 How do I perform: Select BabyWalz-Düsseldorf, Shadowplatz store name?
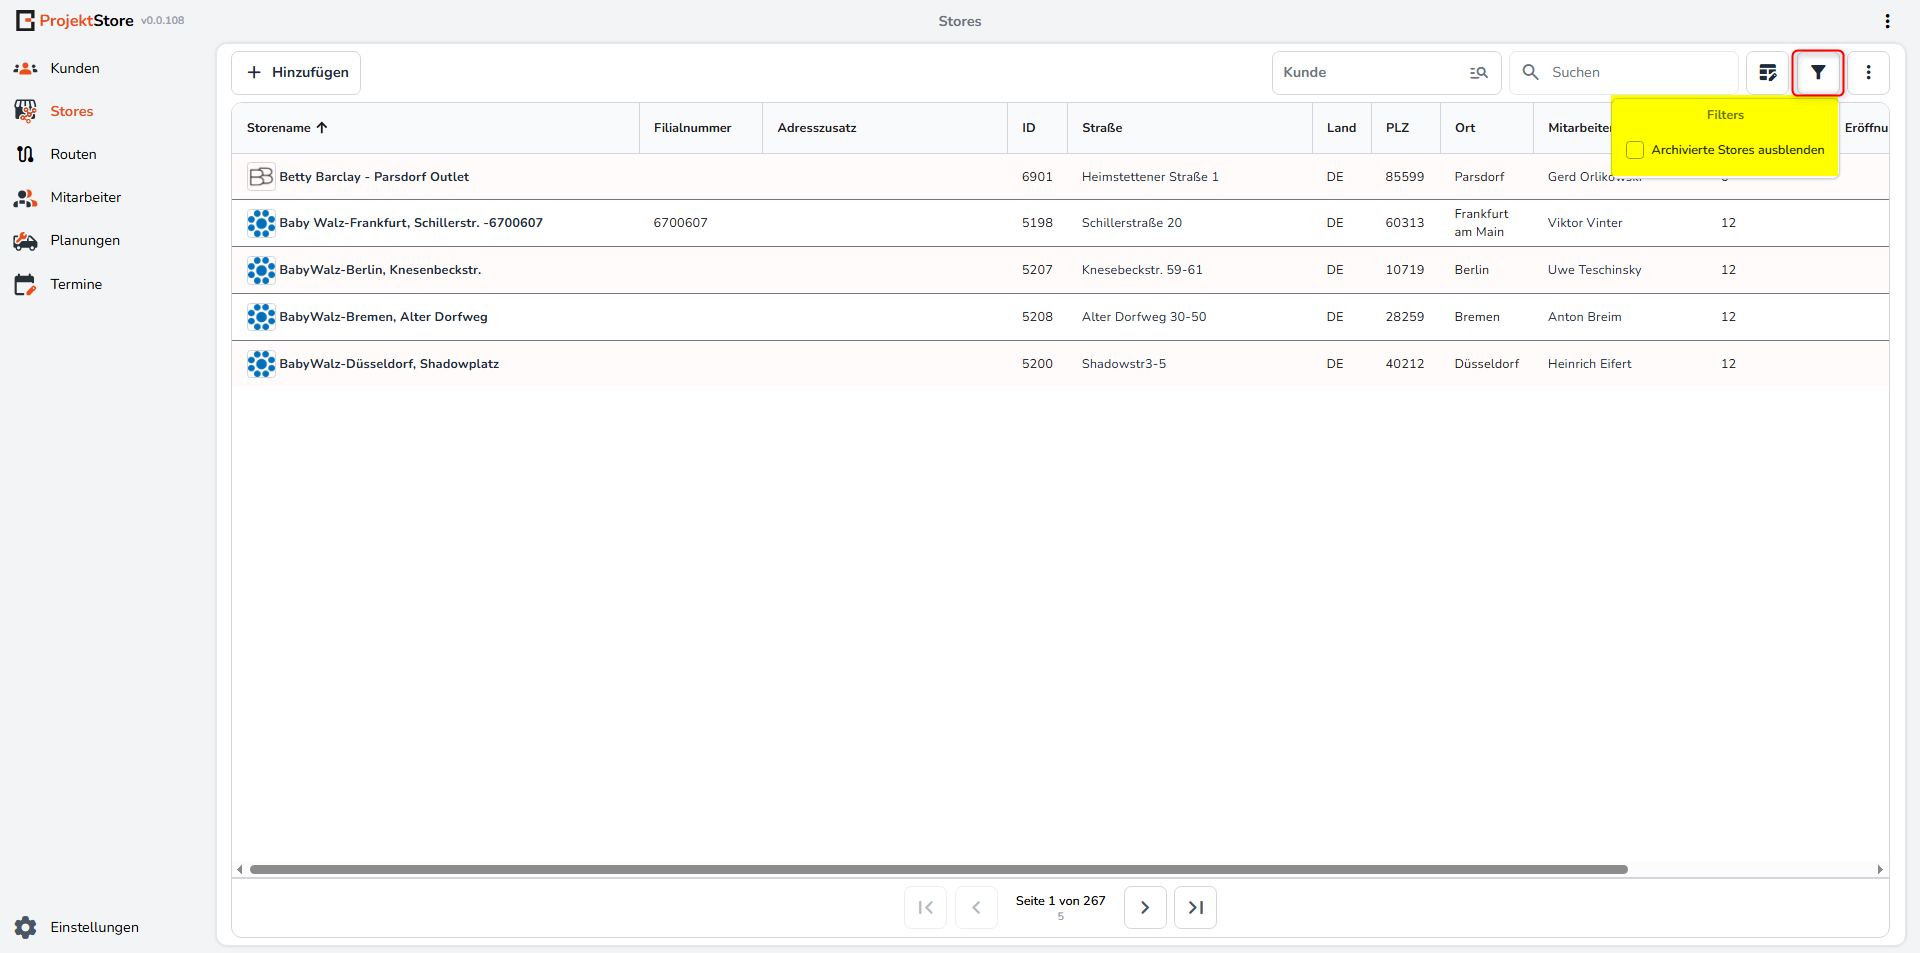(x=389, y=364)
